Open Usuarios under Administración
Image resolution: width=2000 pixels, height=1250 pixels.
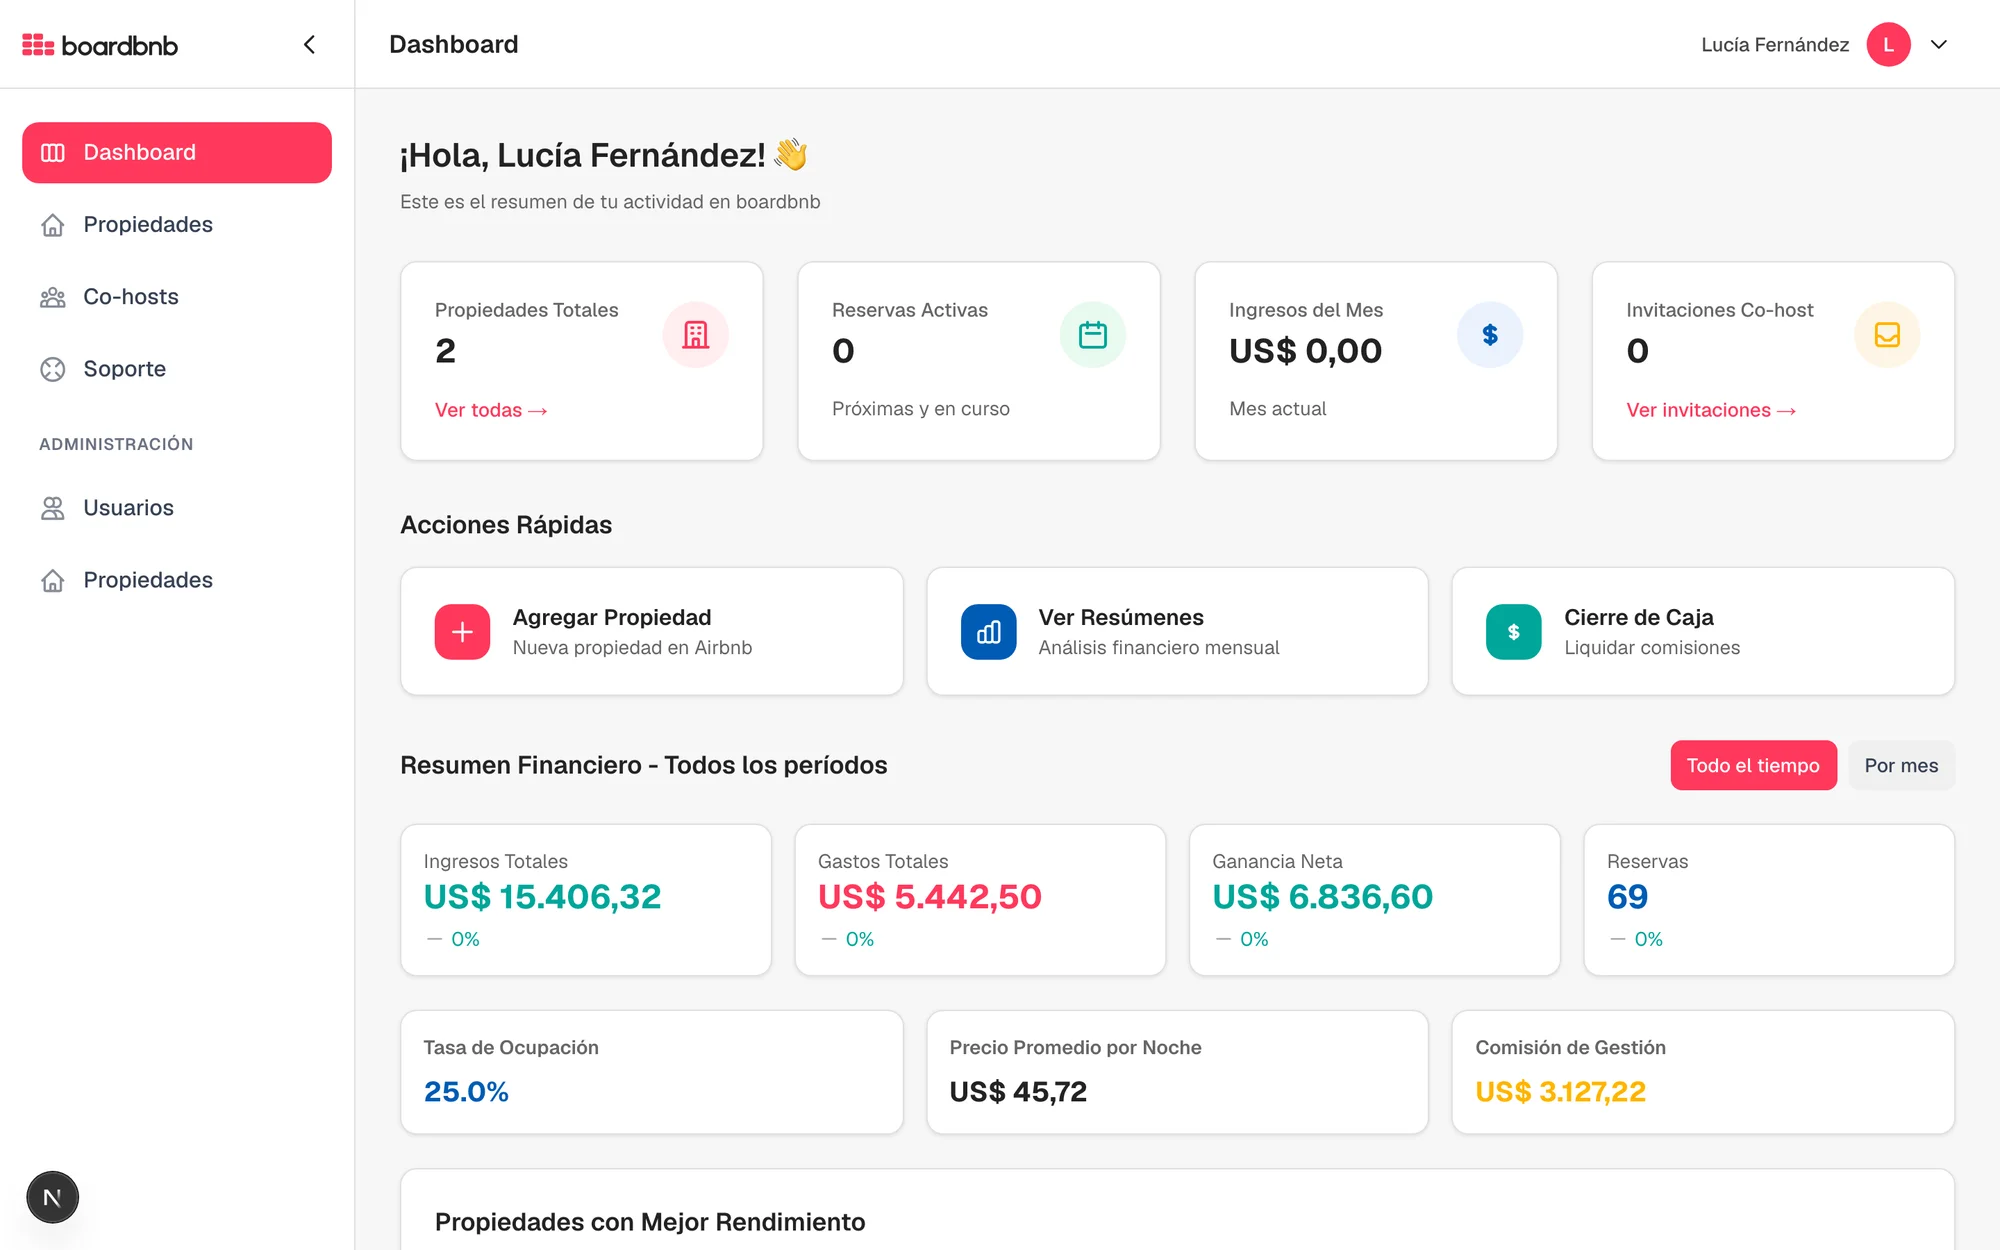tap(177, 508)
